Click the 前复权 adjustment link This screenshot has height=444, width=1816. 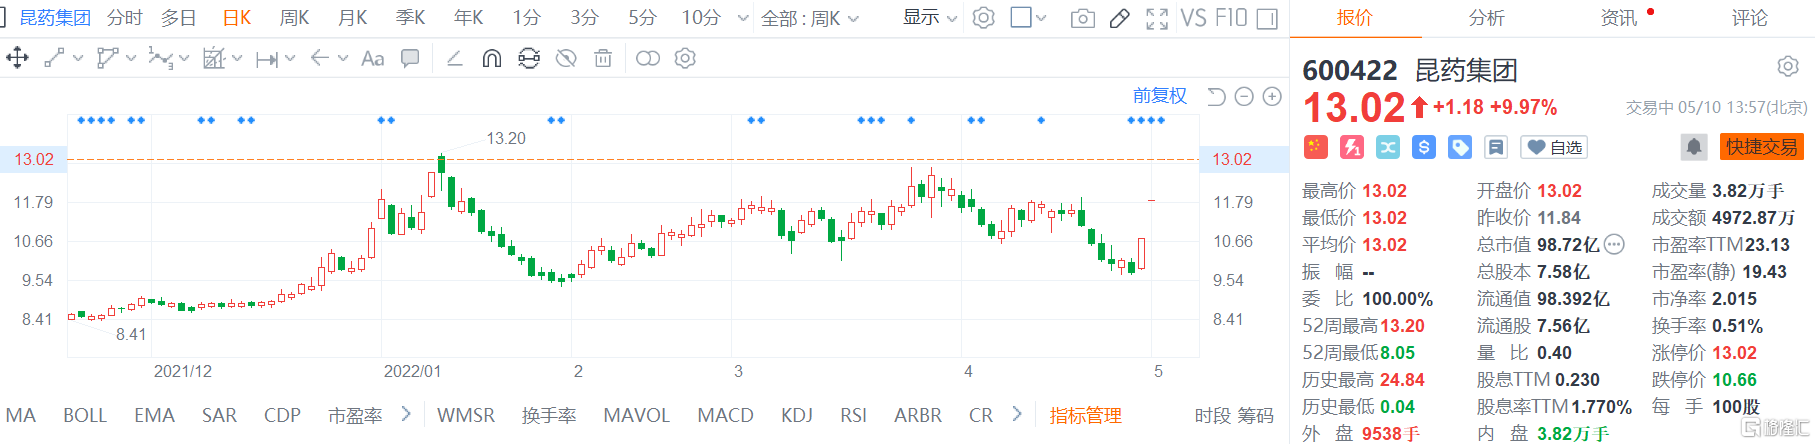1160,96
